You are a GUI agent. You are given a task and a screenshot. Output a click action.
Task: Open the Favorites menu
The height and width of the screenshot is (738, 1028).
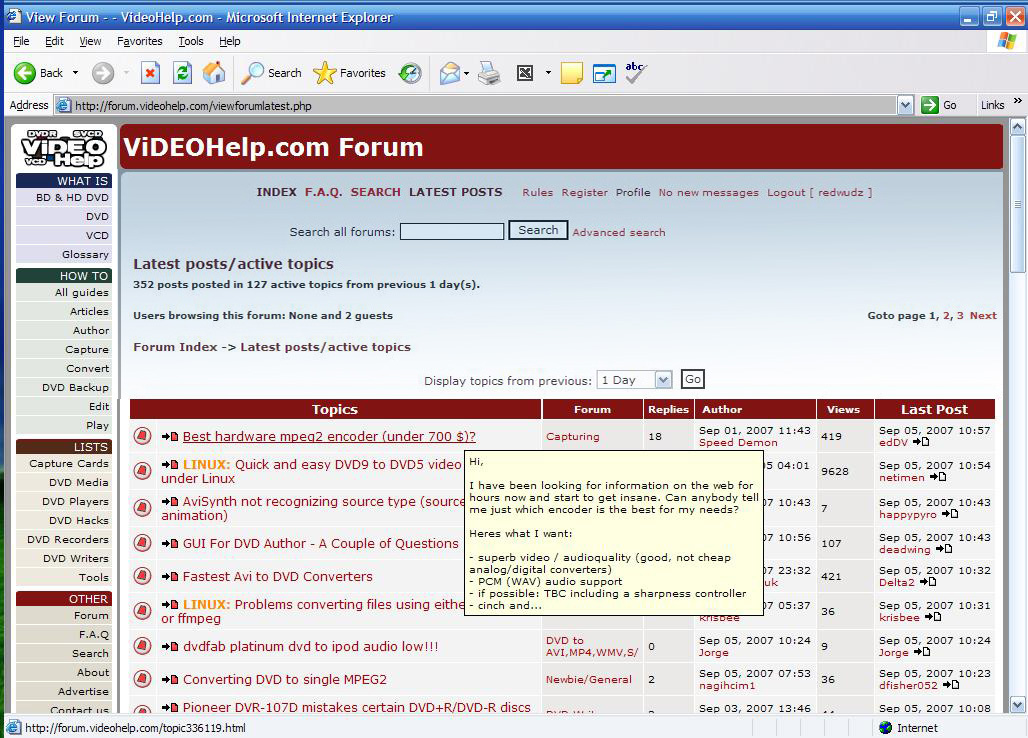pyautogui.click(x=140, y=41)
